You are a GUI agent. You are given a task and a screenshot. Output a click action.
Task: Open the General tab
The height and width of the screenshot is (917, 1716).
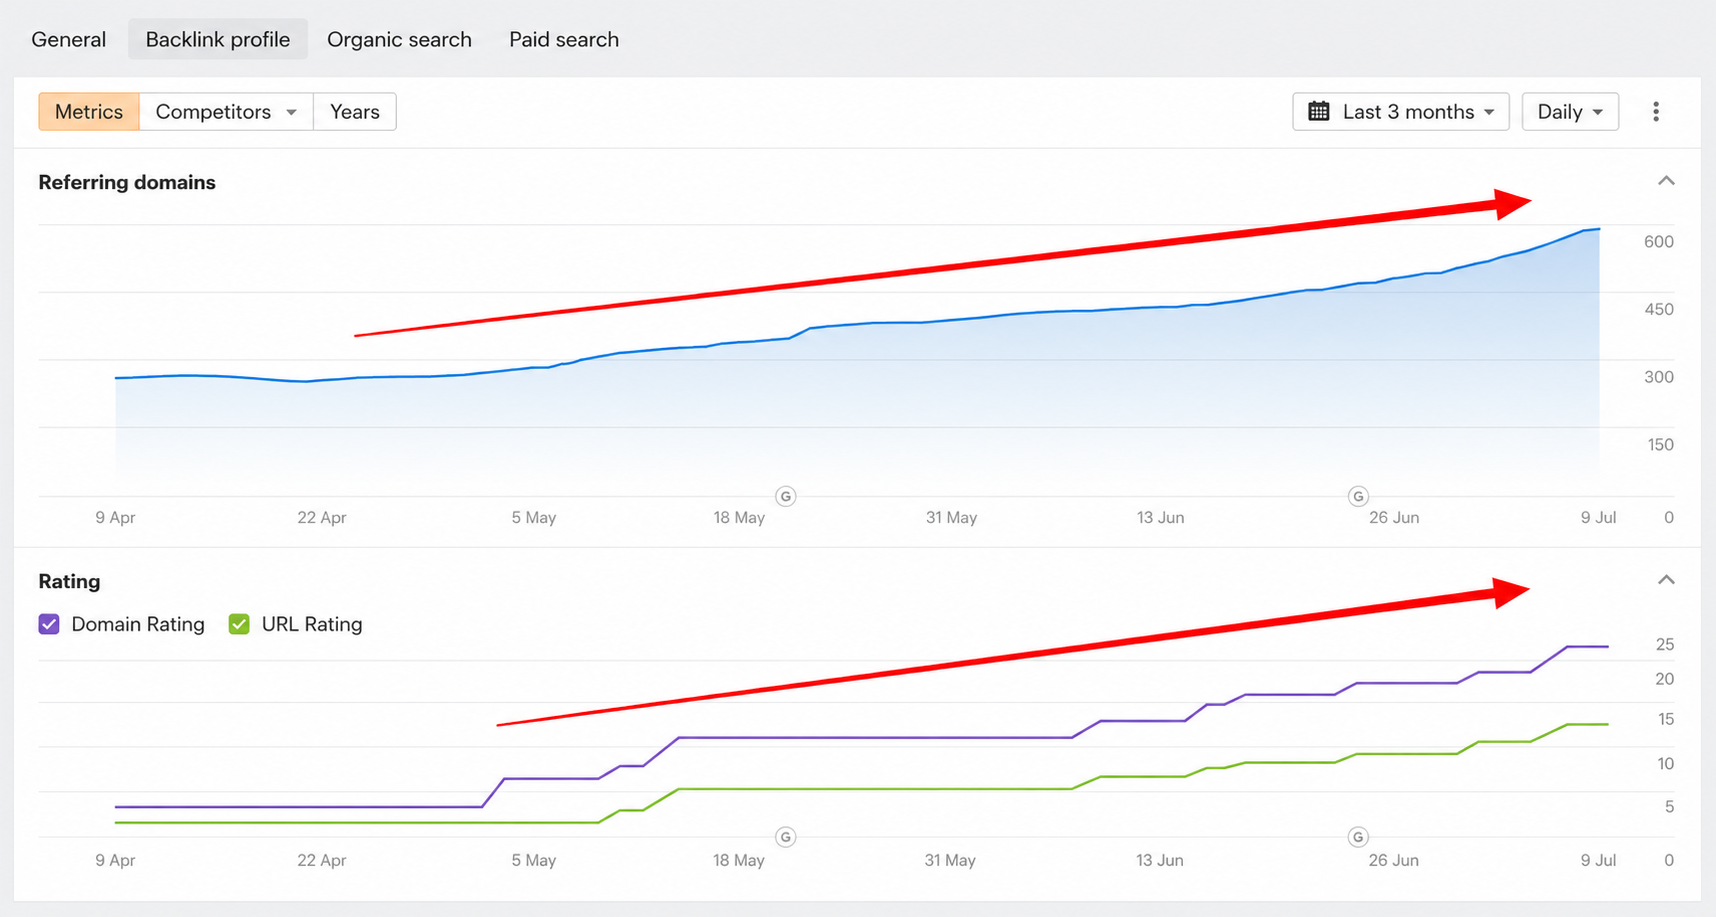pyautogui.click(x=68, y=39)
